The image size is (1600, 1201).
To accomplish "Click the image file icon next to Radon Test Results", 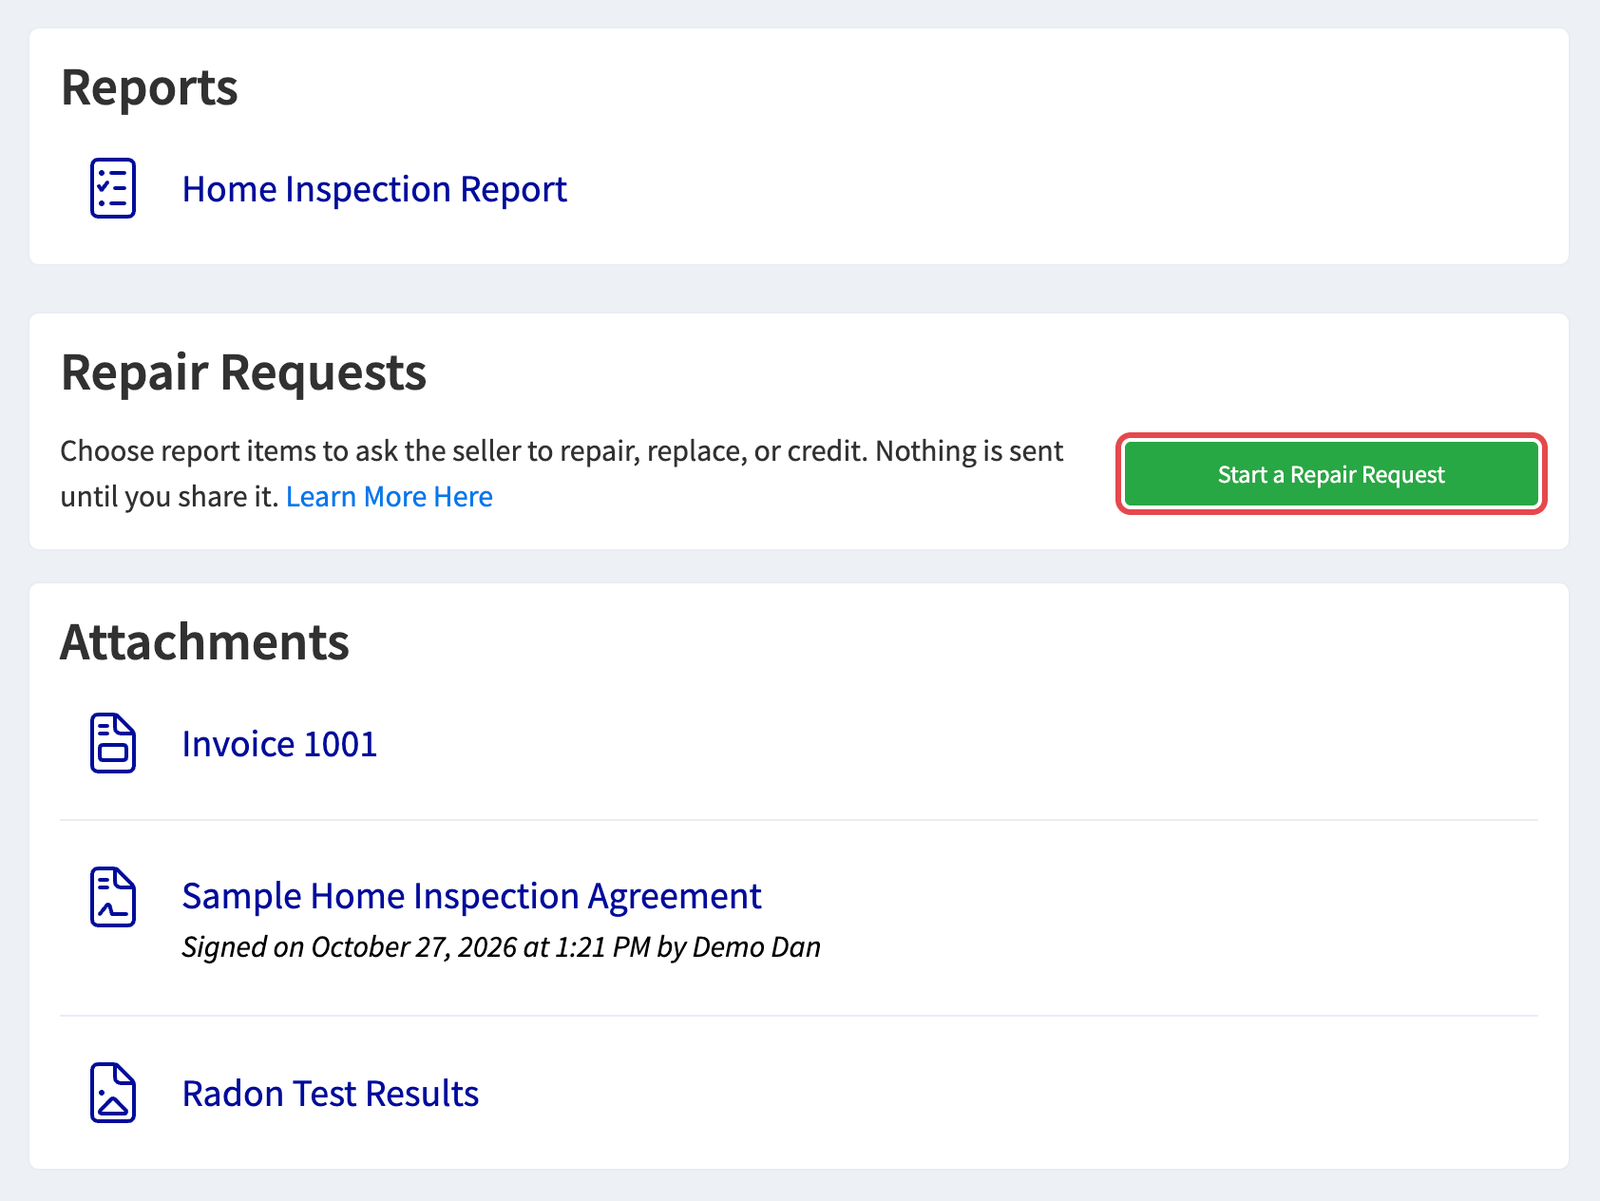I will pyautogui.click(x=113, y=1093).
